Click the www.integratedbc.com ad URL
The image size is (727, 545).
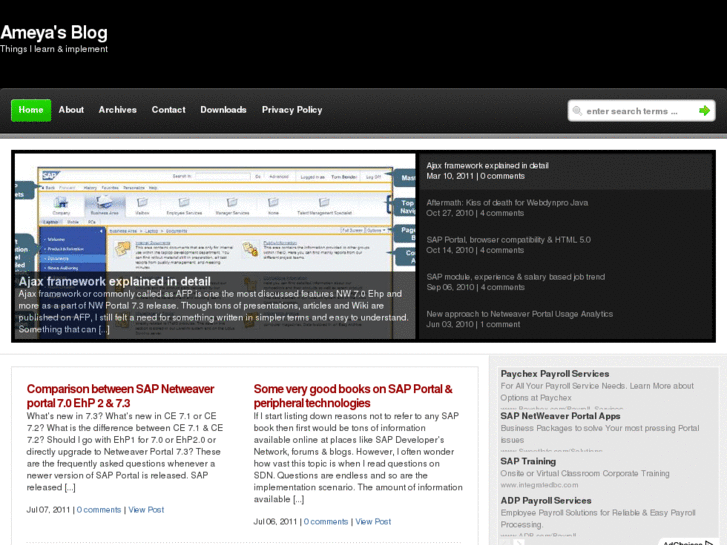pyautogui.click(x=539, y=485)
